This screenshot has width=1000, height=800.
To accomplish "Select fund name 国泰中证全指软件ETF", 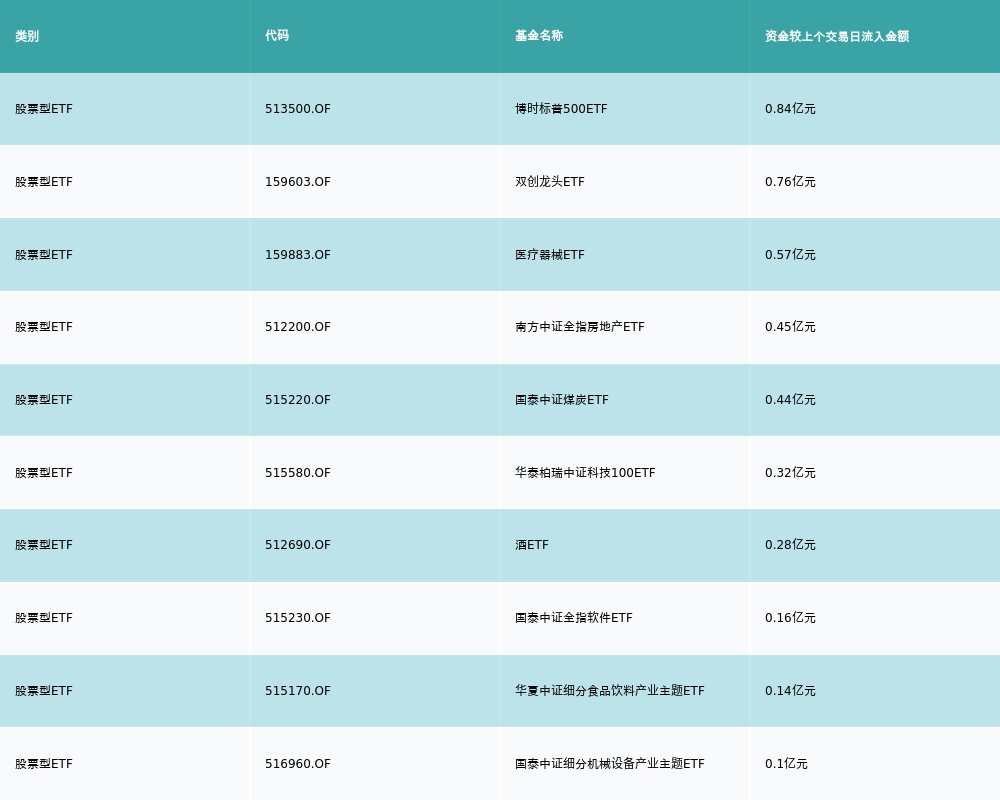I will pyautogui.click(x=574, y=618).
